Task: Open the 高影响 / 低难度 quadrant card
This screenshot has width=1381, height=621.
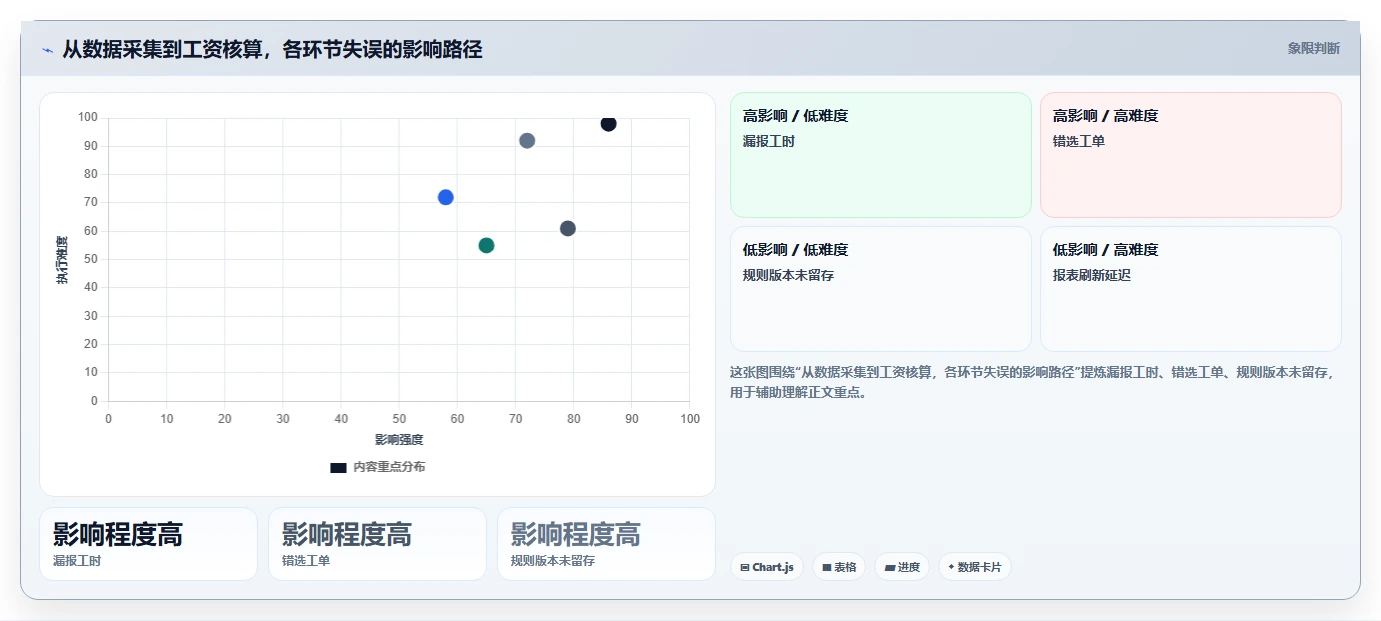Action: (x=880, y=155)
